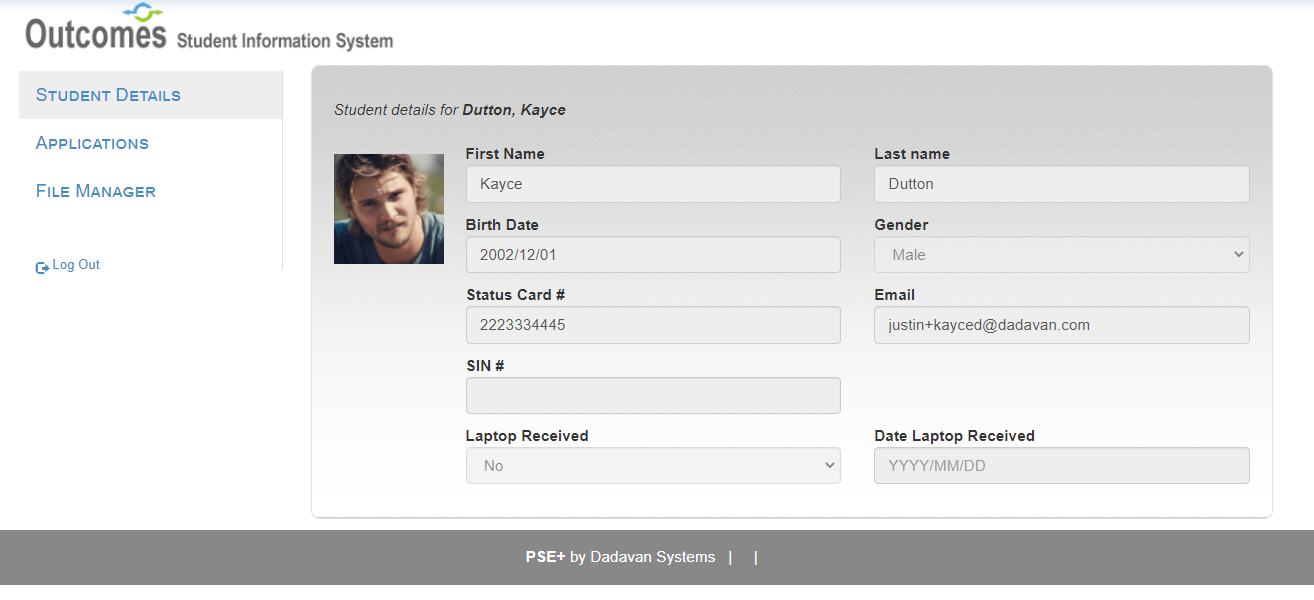Click the Outcomes logo graphic
Screen dimensions: 1314x600
click(x=96, y=26)
